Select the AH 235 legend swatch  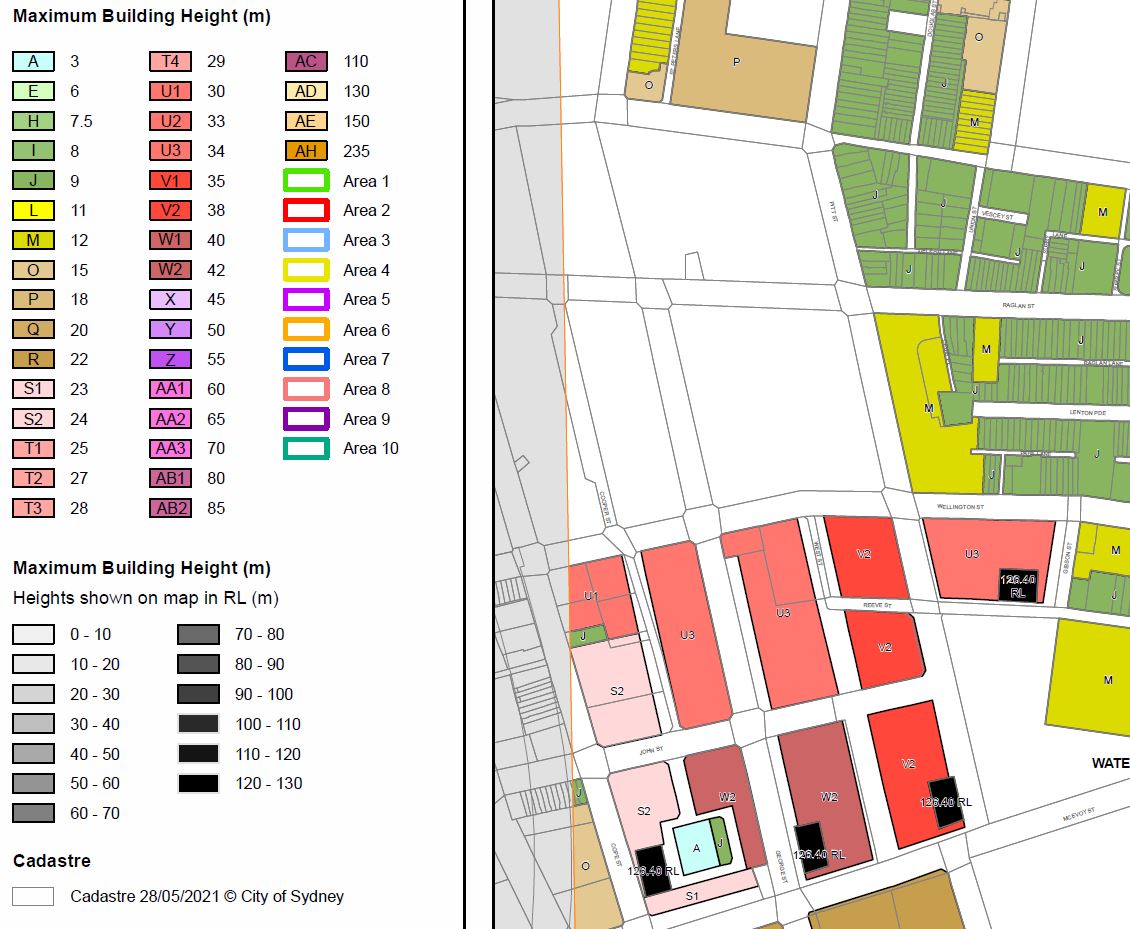tap(304, 150)
